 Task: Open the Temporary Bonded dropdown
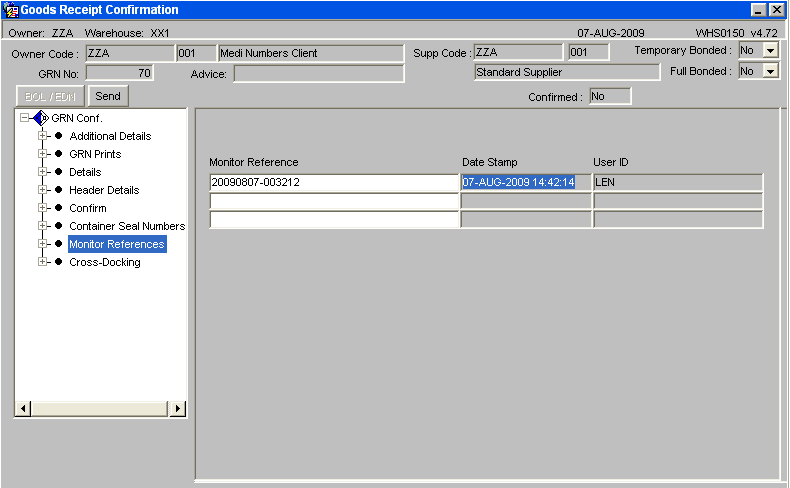pyautogui.click(x=770, y=50)
